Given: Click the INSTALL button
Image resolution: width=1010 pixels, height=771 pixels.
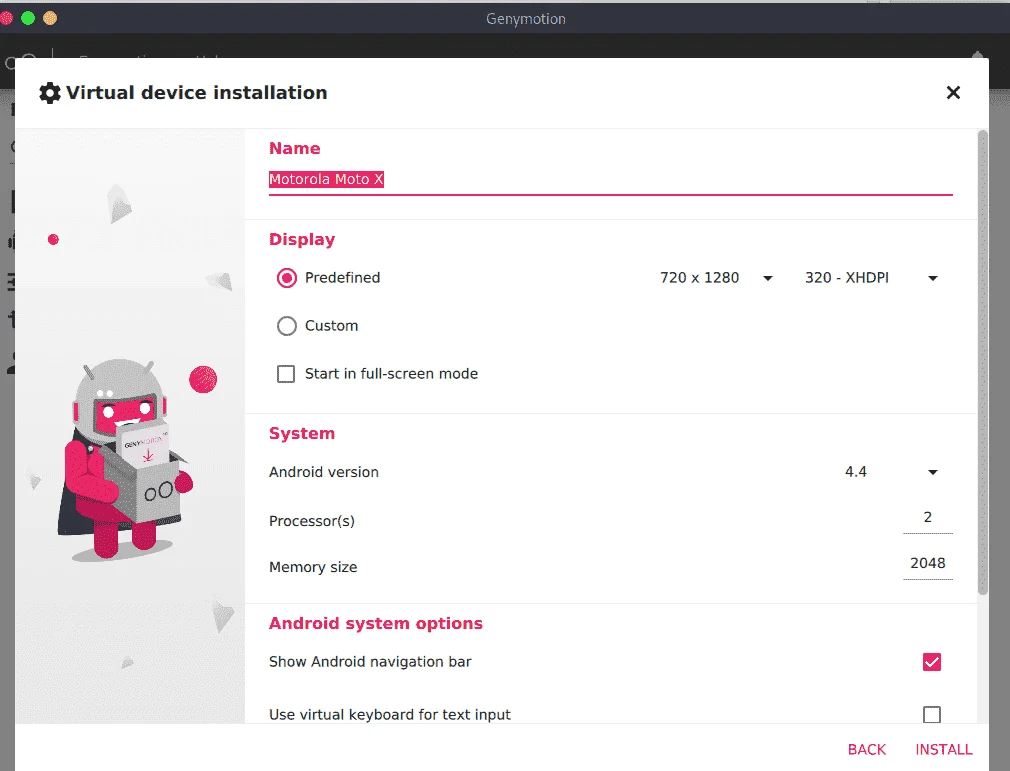Looking at the screenshot, I should coord(944,750).
